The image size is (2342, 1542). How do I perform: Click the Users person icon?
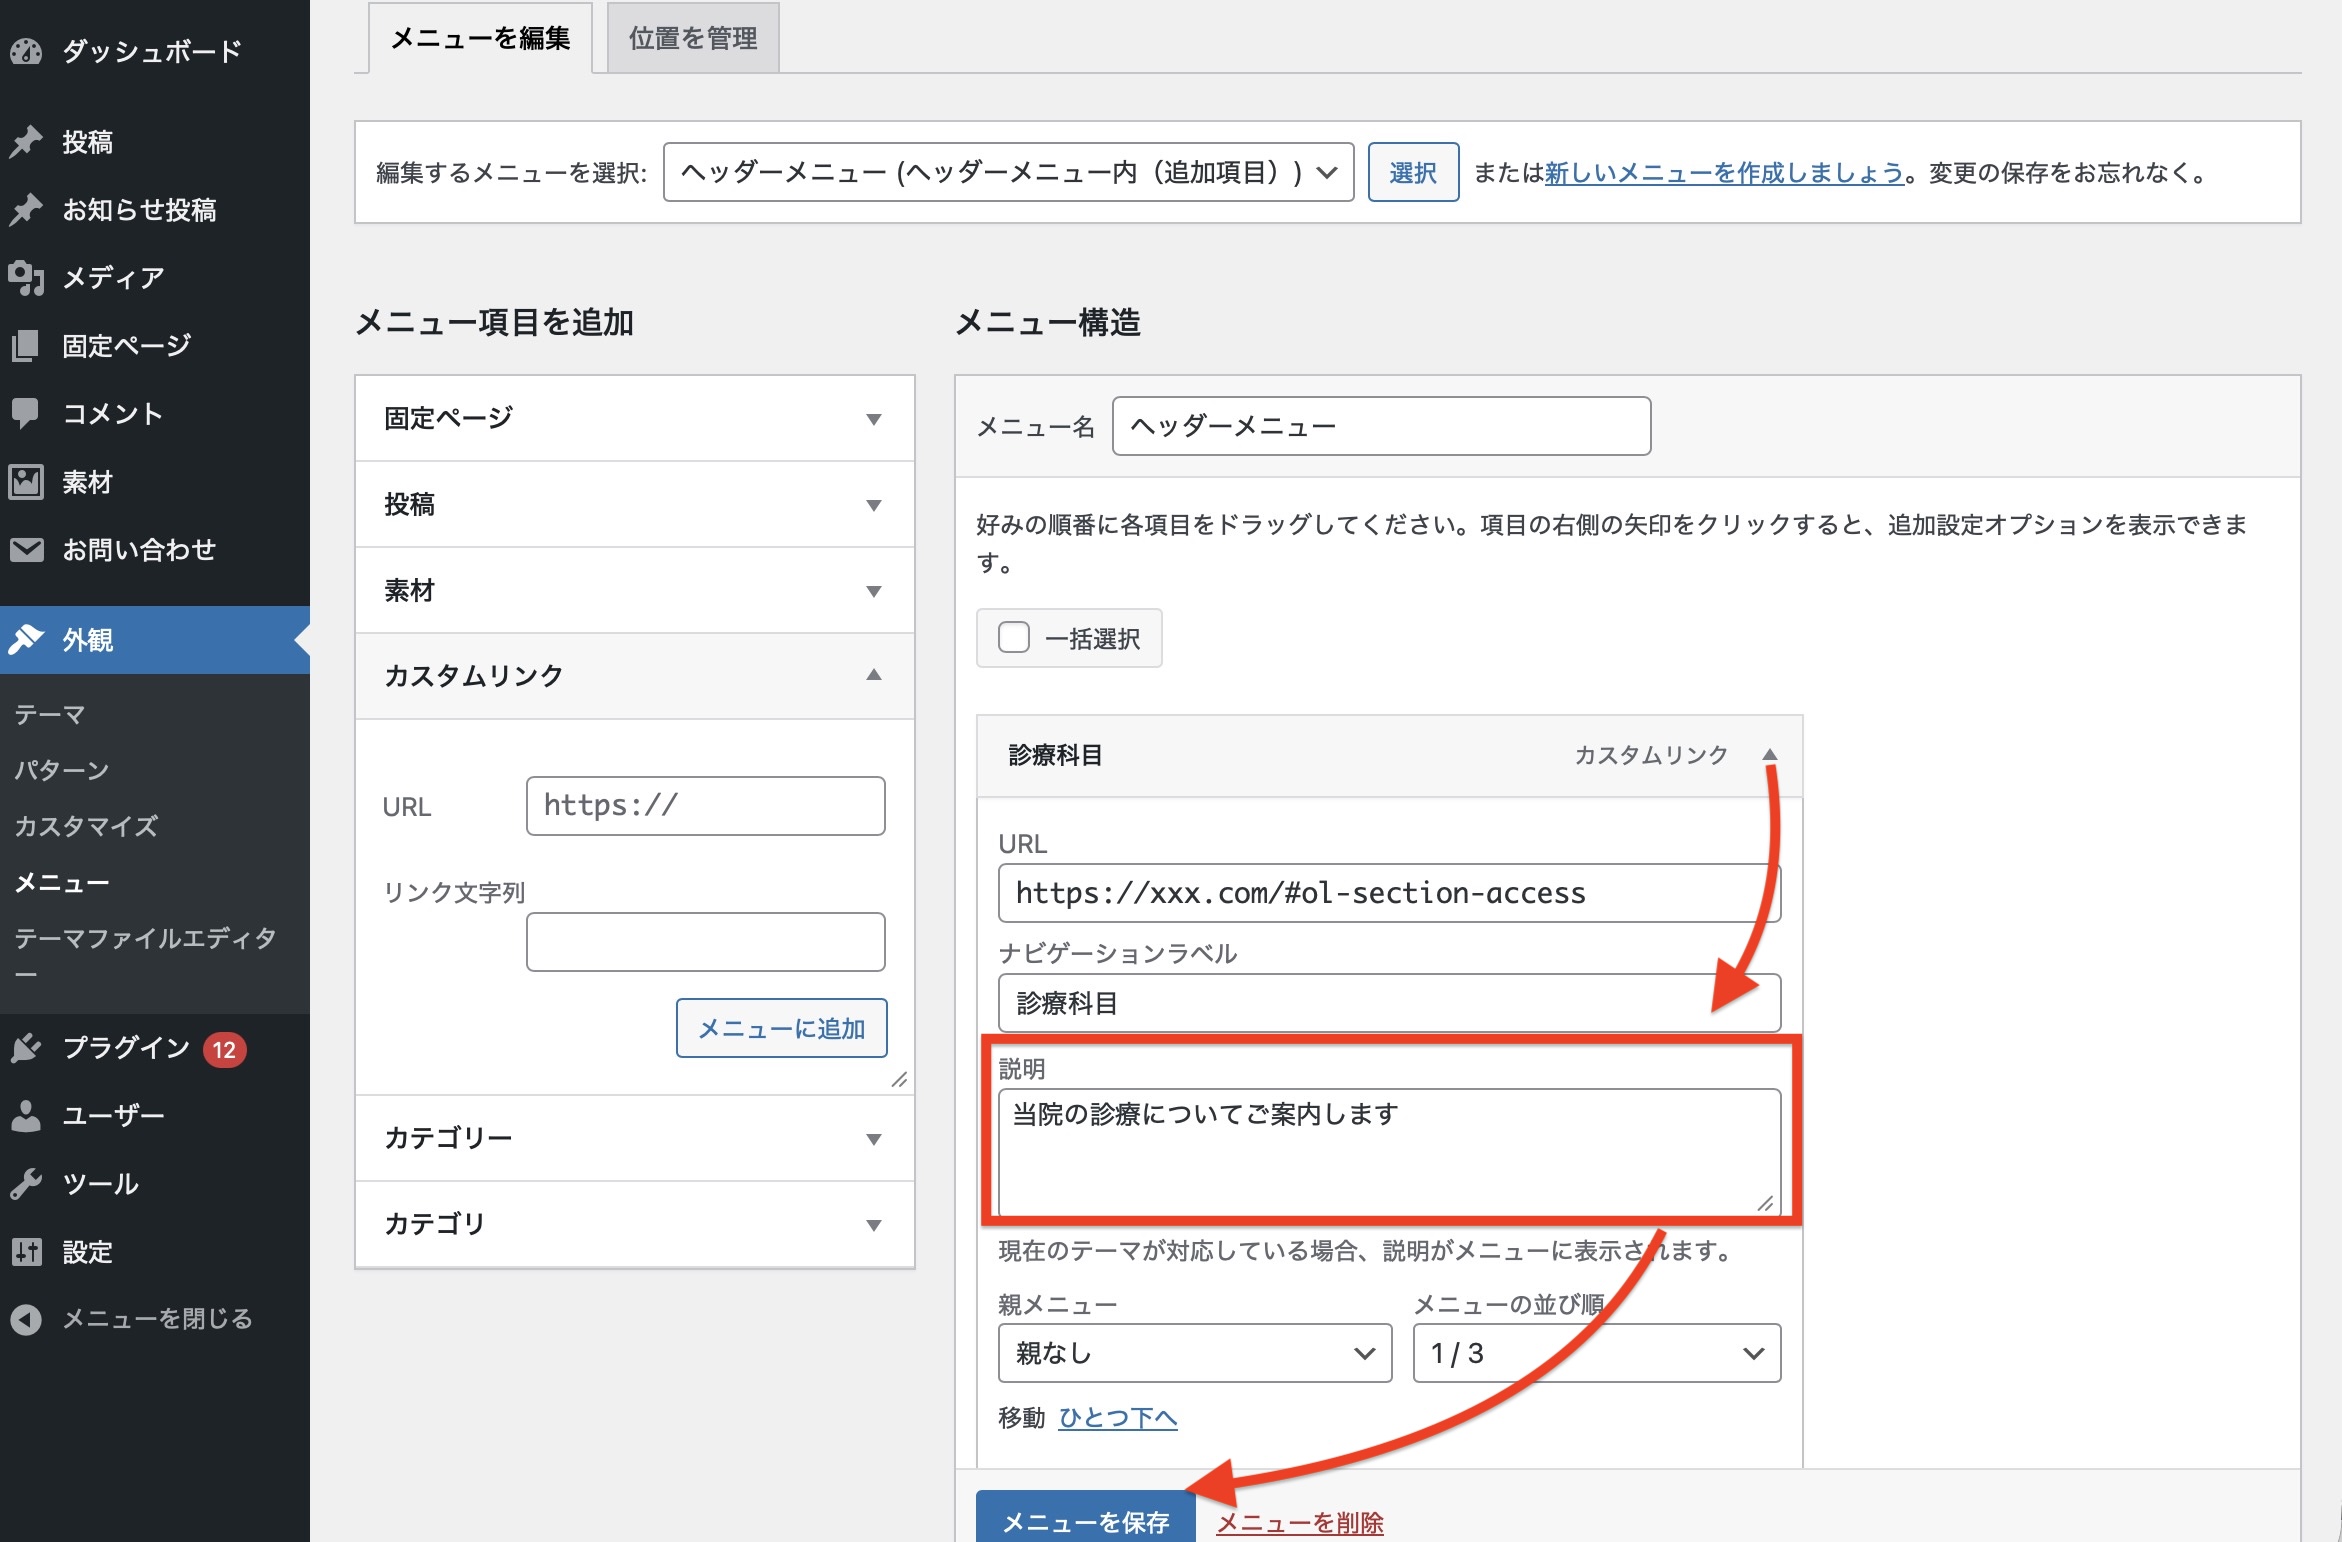pyautogui.click(x=27, y=1115)
